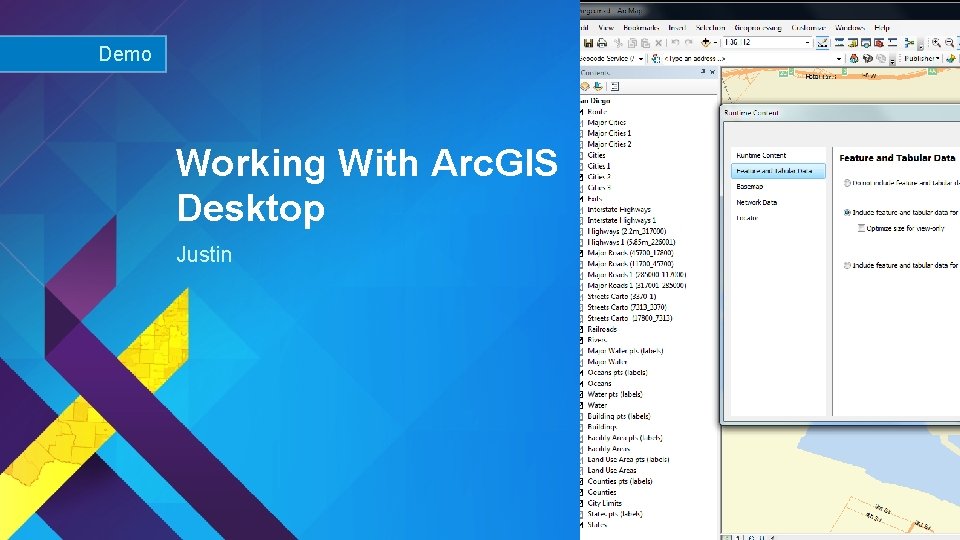Click the icon right of Publisher menu
The width and height of the screenshot is (960, 540).
(x=950, y=59)
